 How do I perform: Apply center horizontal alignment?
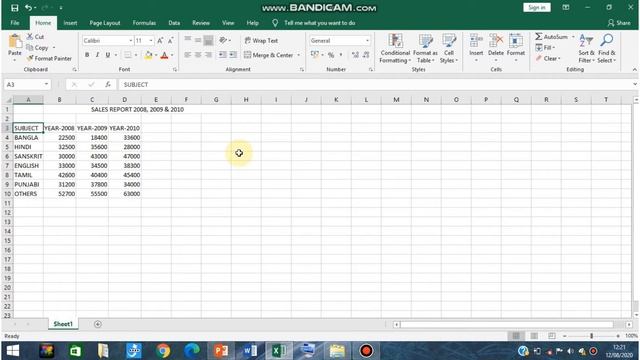click(x=198, y=55)
